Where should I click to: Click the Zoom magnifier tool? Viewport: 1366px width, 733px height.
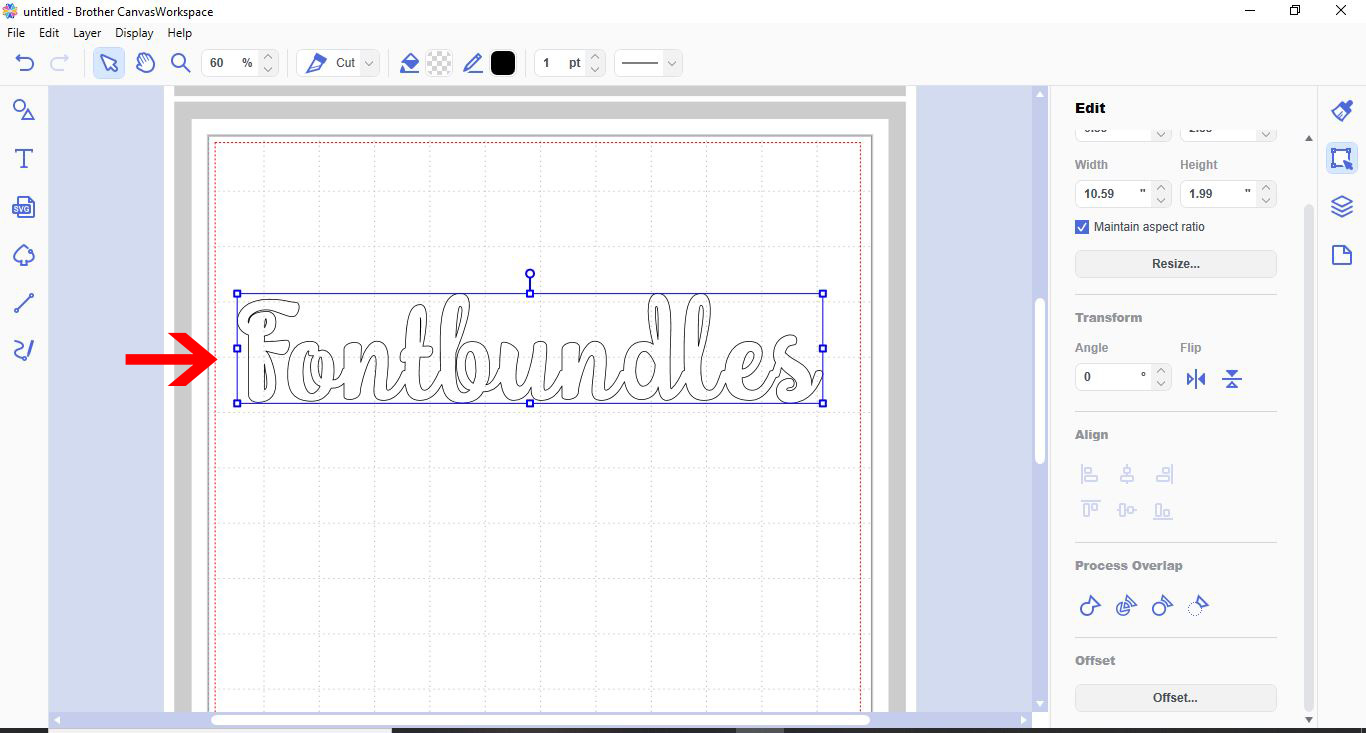coord(180,63)
